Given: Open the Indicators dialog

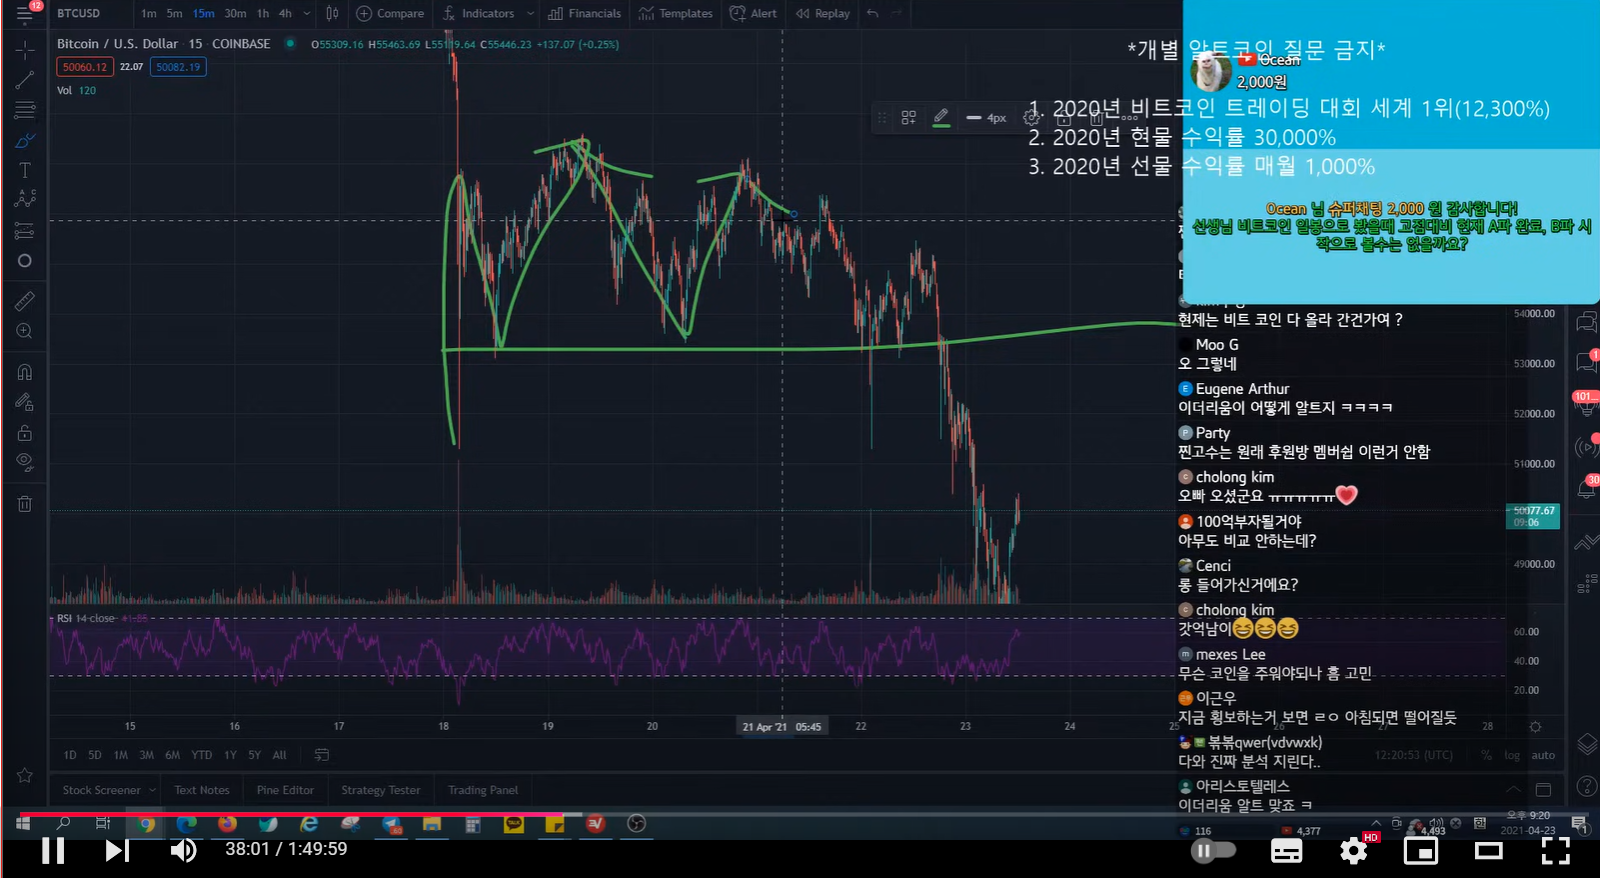Looking at the screenshot, I should [478, 13].
